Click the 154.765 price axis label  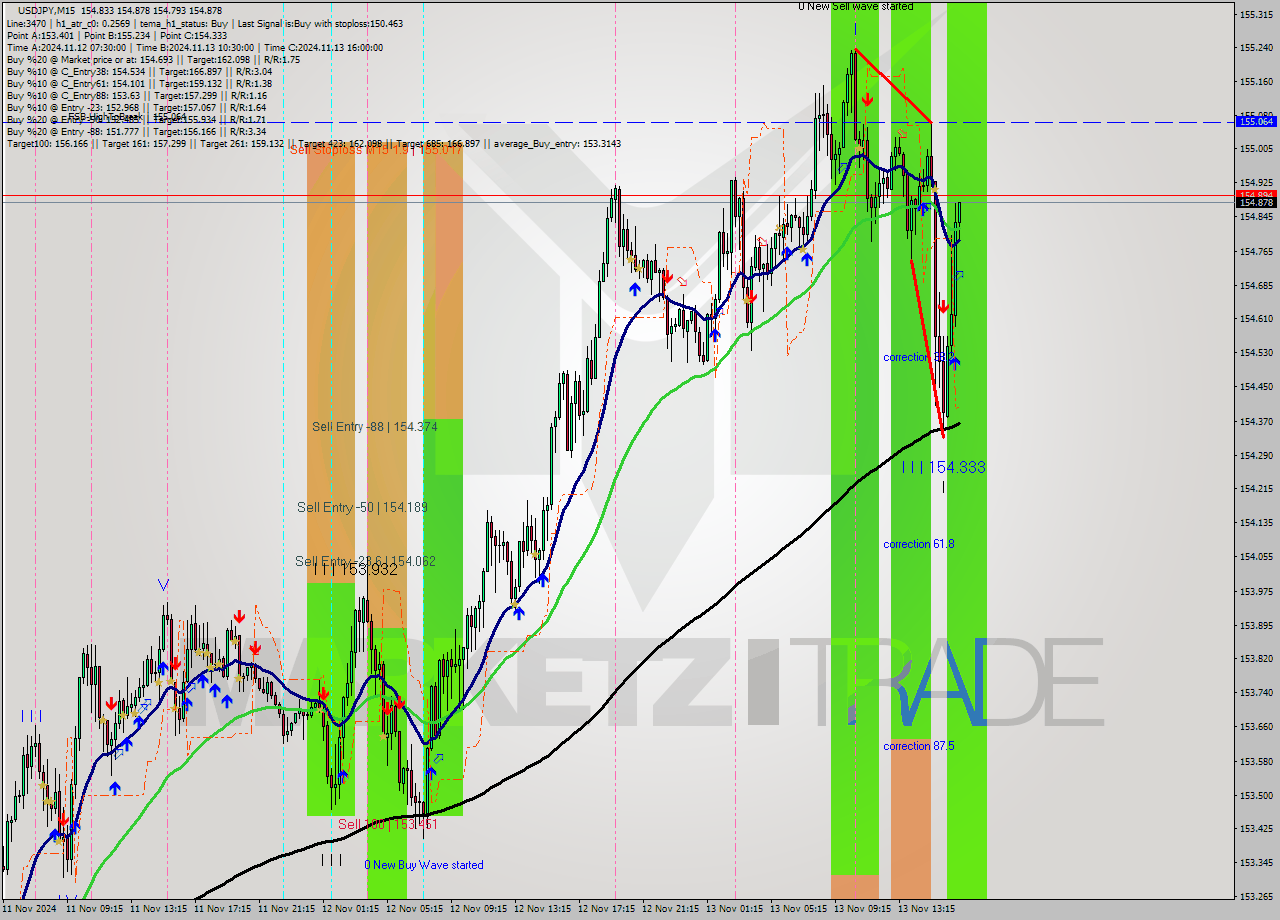(1256, 251)
